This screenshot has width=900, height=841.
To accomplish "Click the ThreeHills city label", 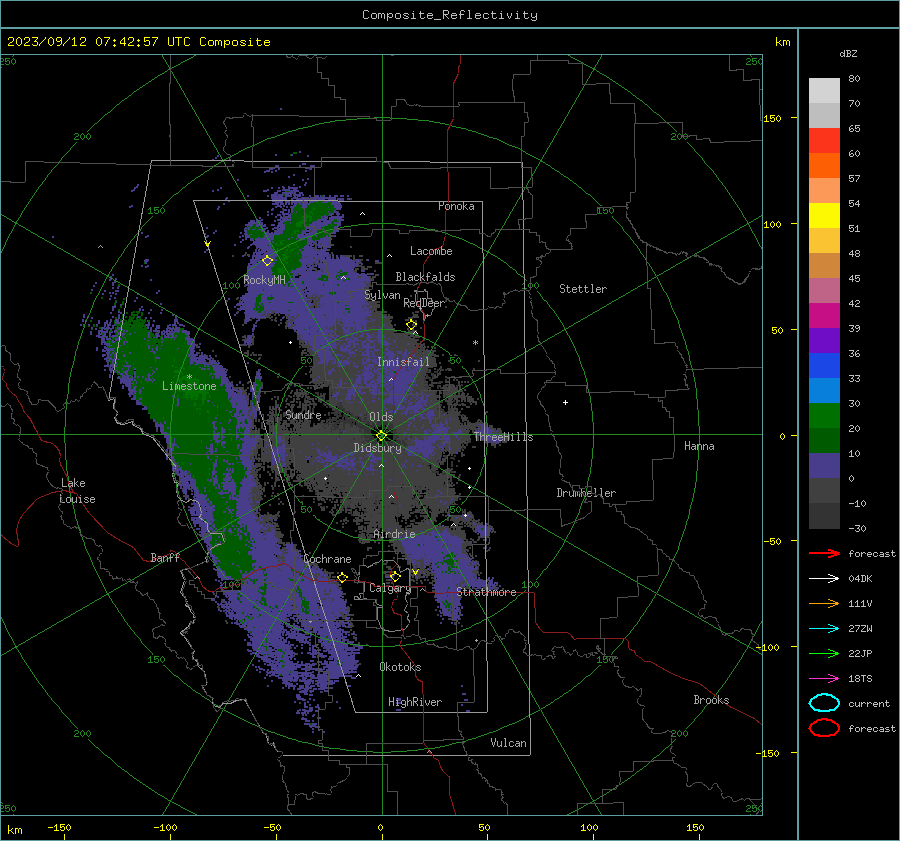I will [503, 437].
